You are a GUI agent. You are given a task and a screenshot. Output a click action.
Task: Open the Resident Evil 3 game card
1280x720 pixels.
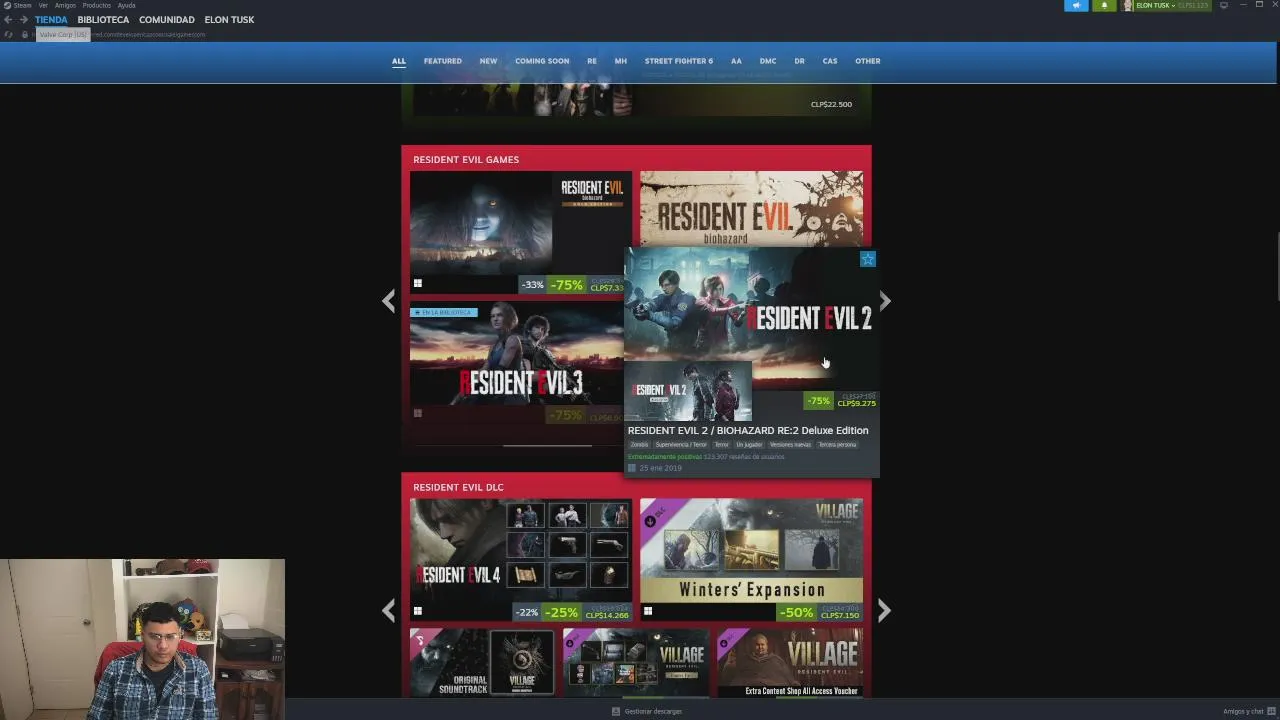click(x=516, y=364)
